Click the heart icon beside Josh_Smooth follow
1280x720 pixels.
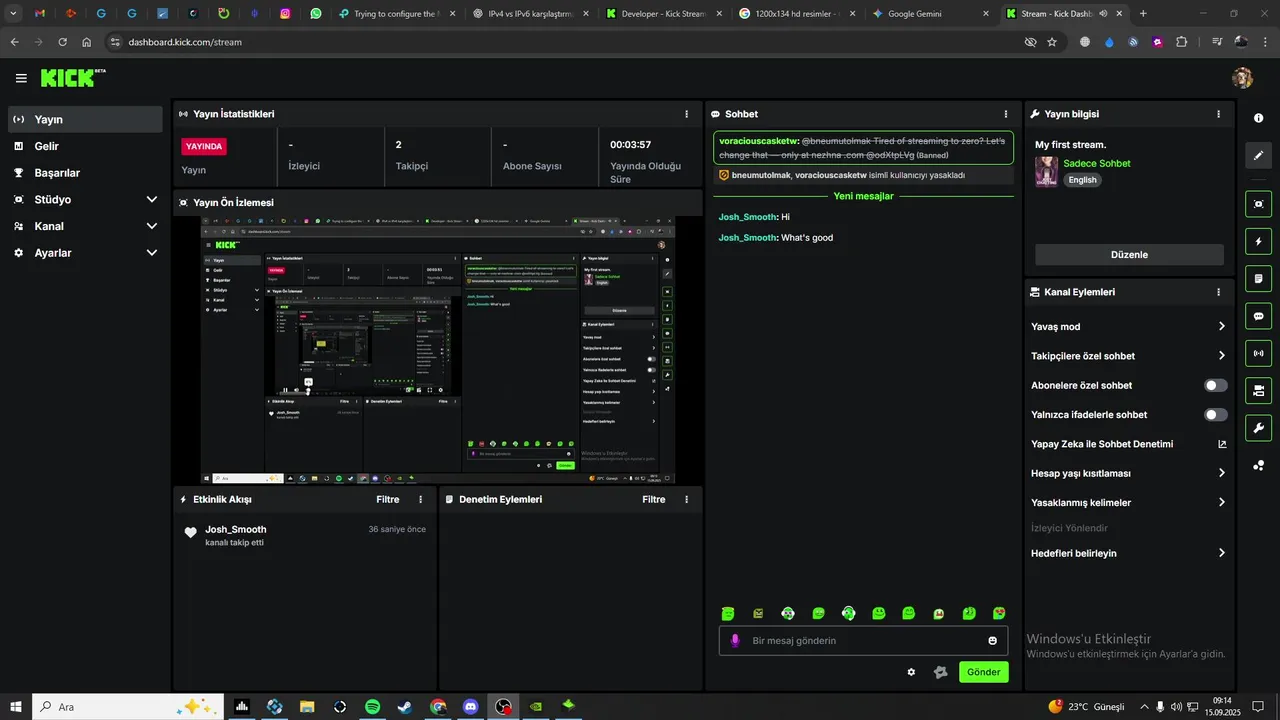click(x=191, y=533)
